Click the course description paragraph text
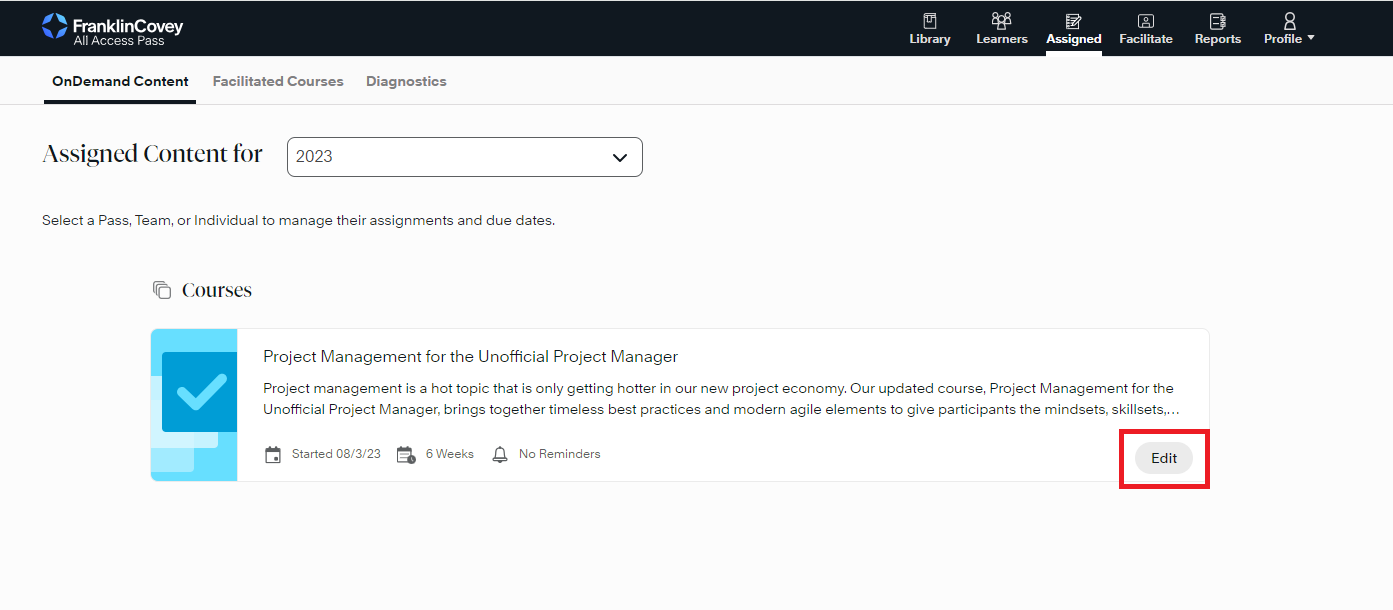 (x=718, y=398)
